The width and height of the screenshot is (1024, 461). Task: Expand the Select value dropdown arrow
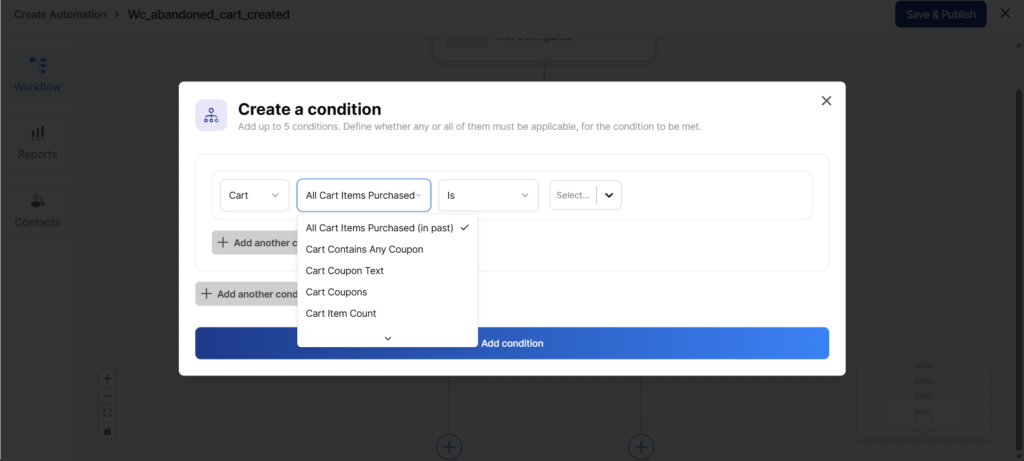coord(609,195)
